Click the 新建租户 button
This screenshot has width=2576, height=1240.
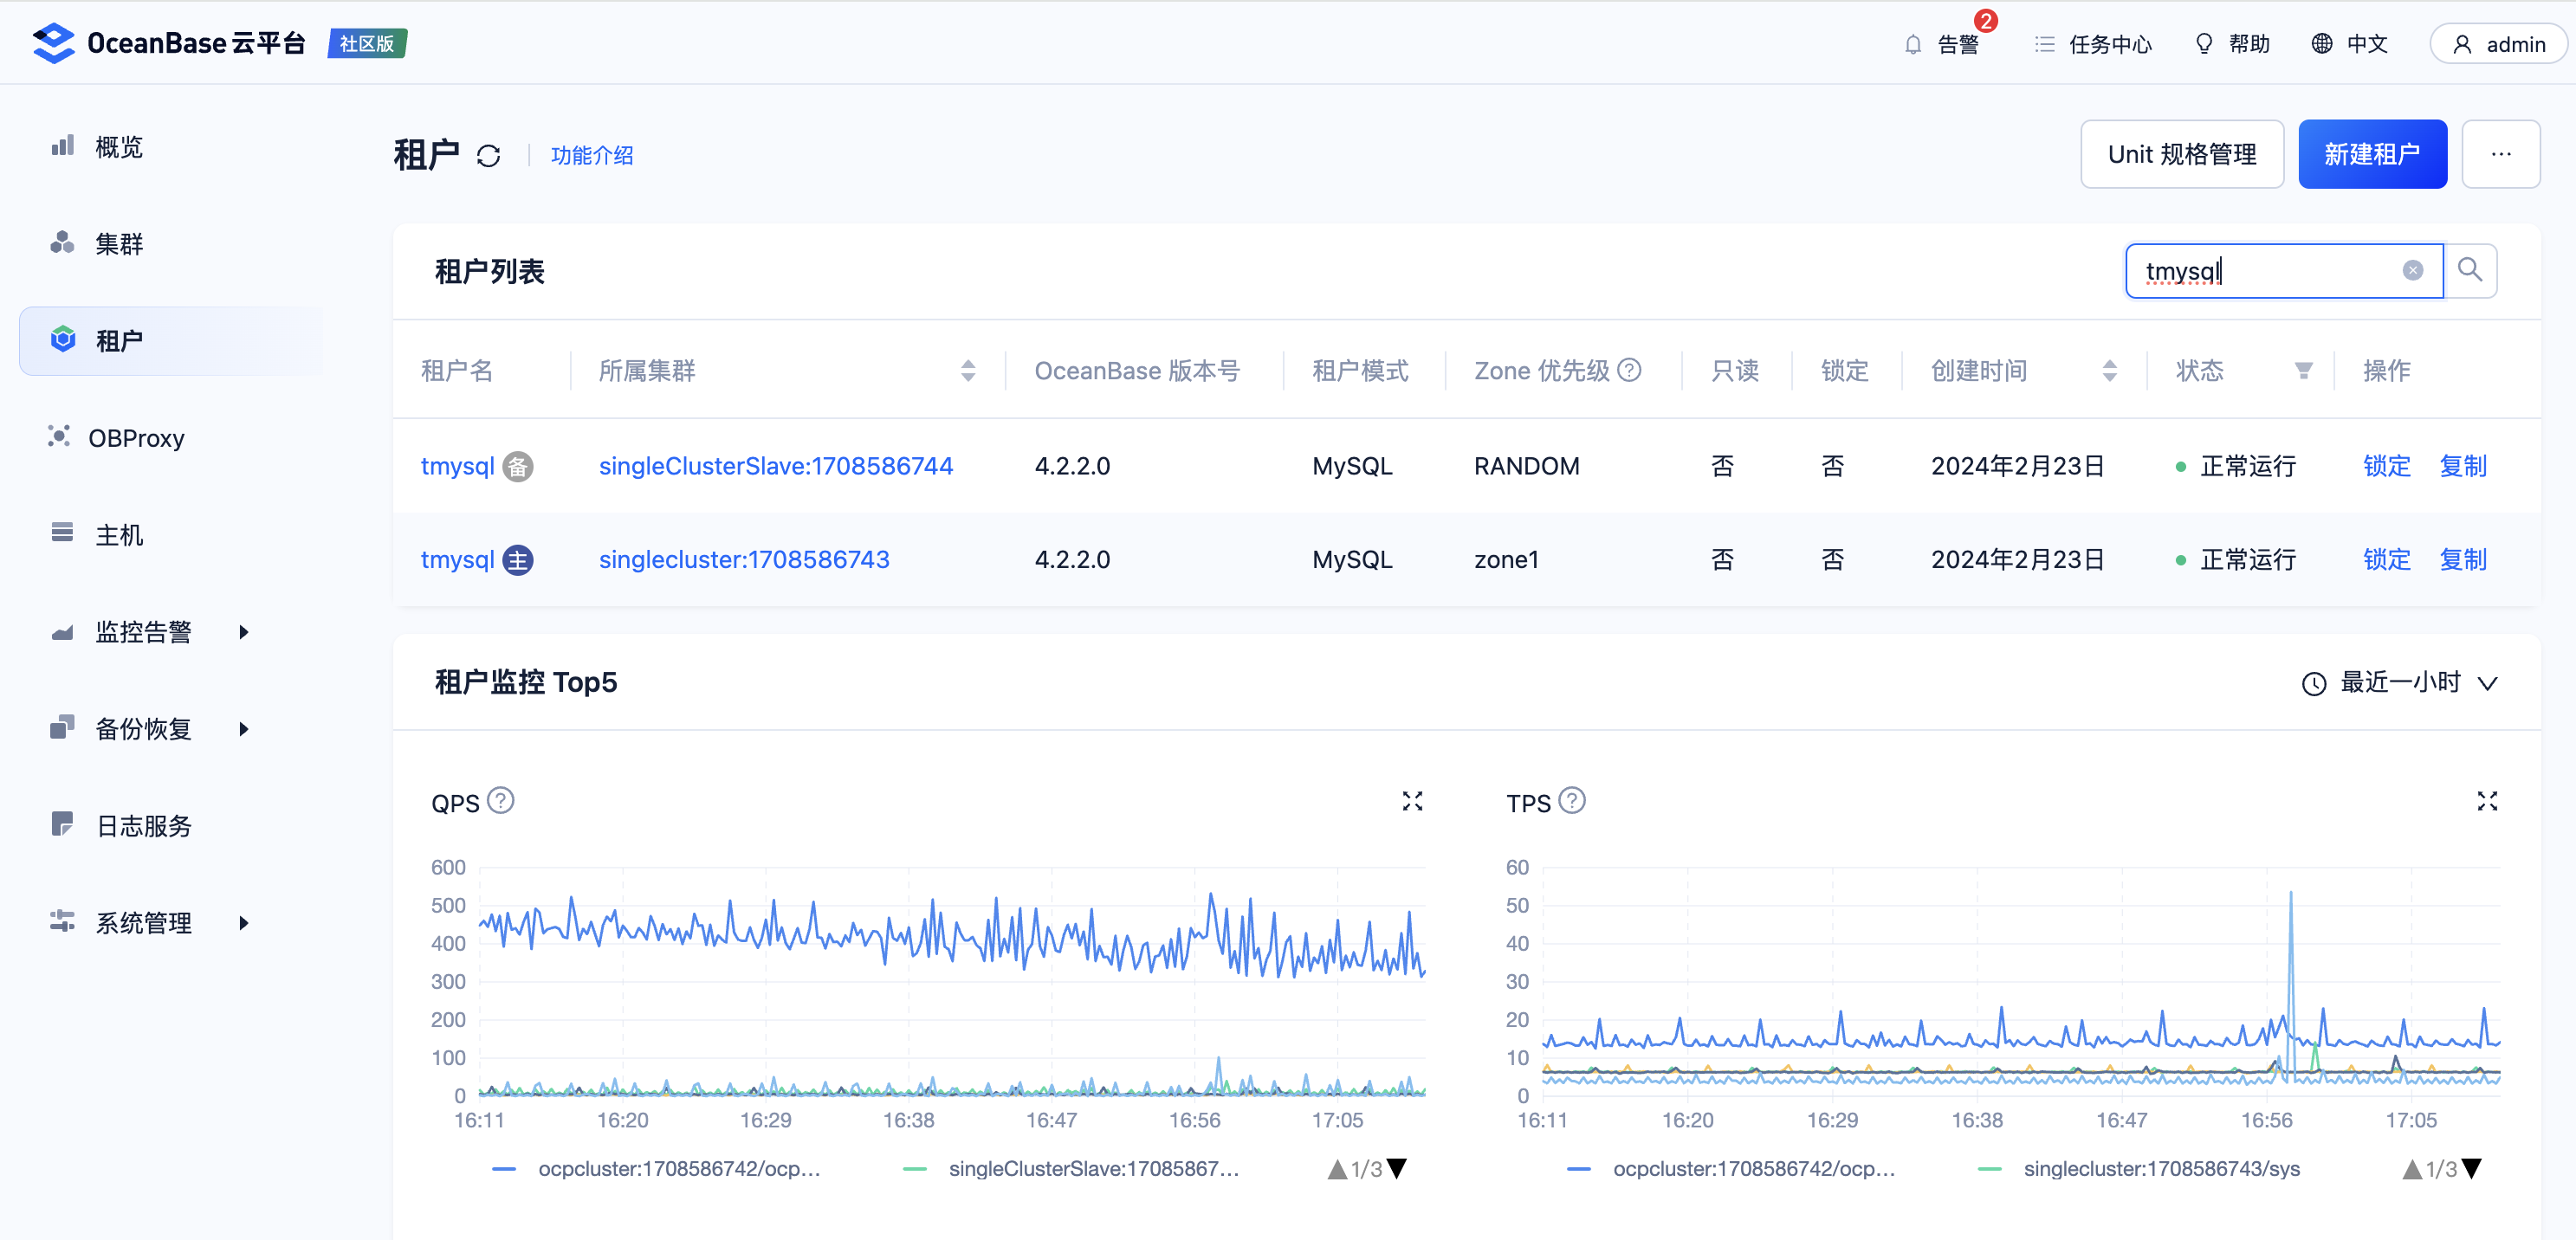click(2371, 154)
